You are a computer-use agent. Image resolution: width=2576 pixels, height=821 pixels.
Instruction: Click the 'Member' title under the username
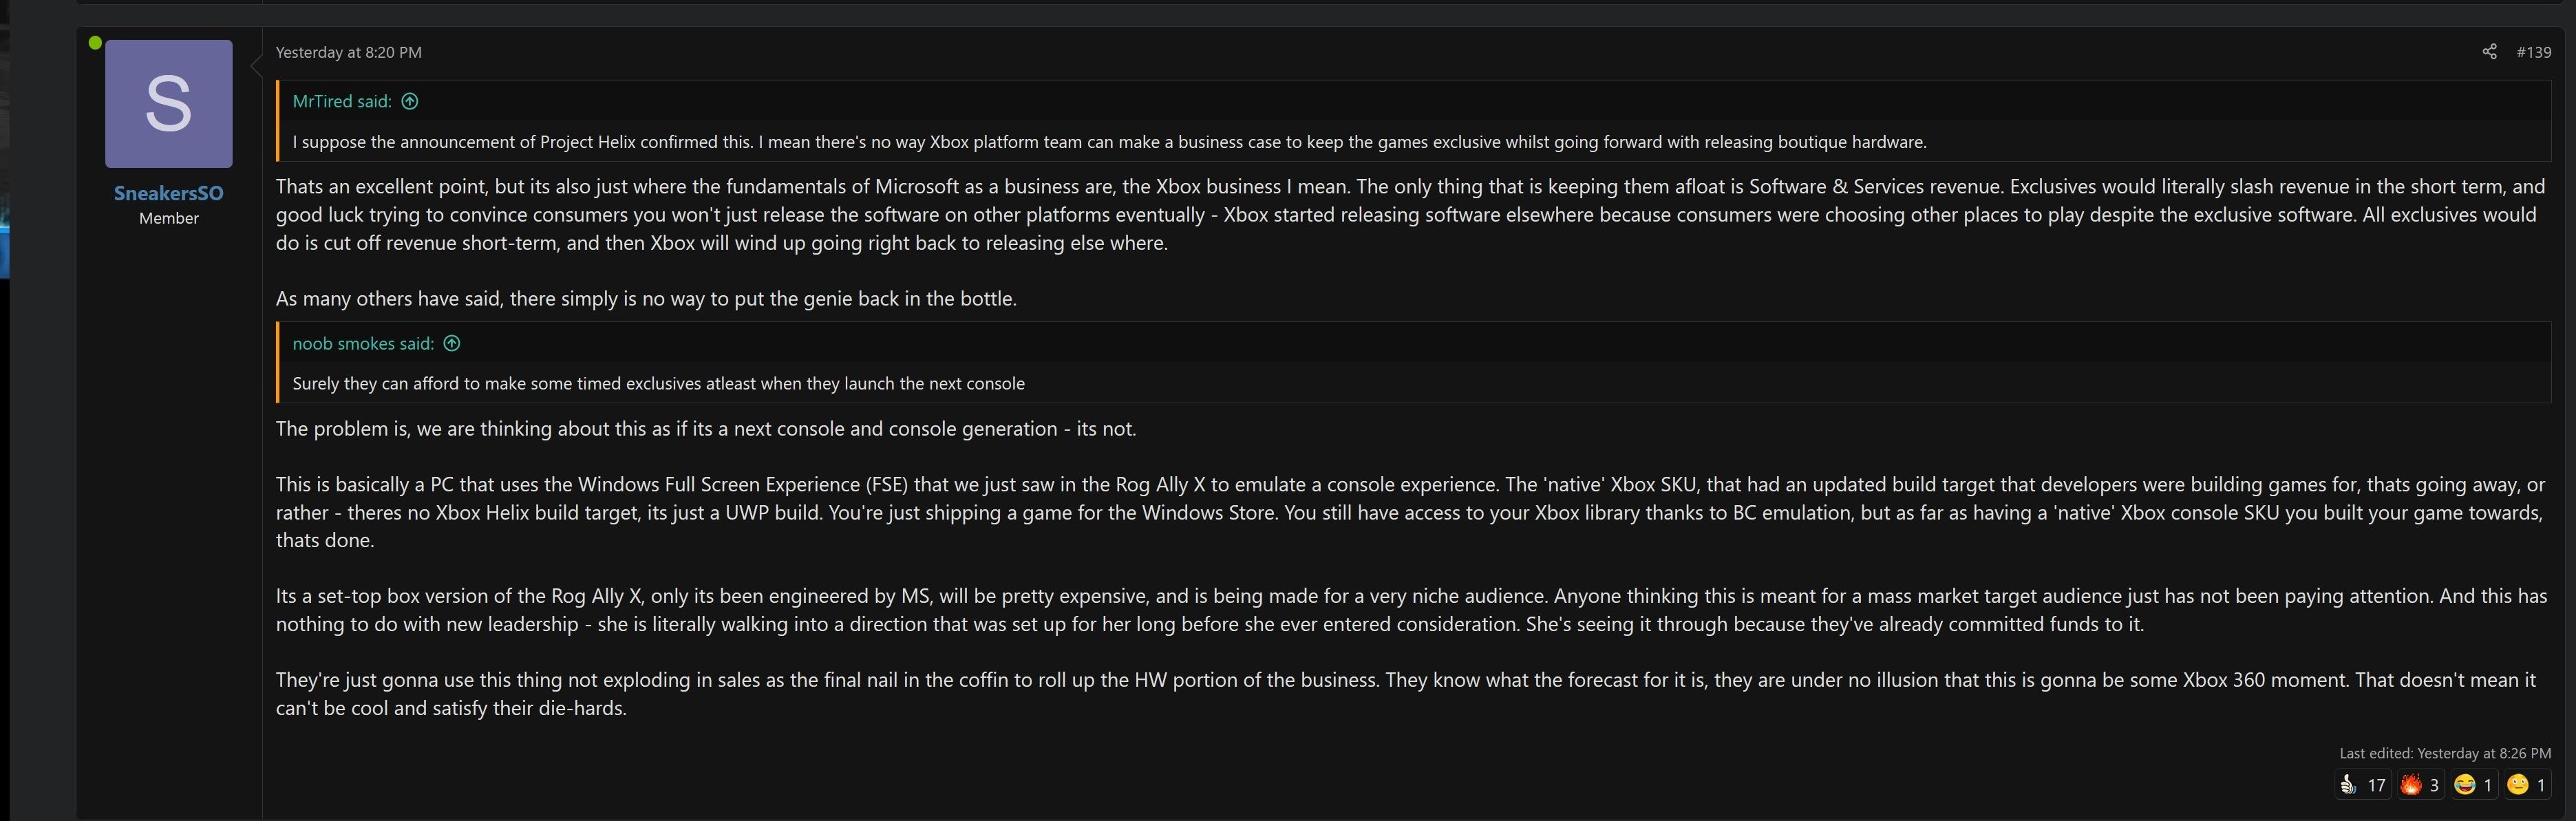tap(168, 218)
